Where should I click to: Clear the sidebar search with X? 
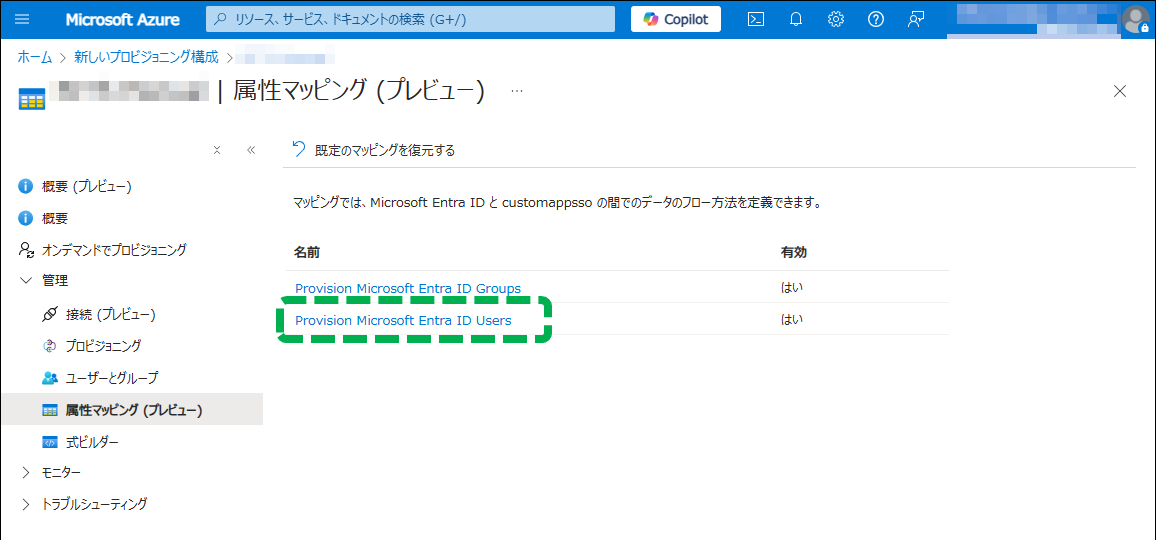217,150
